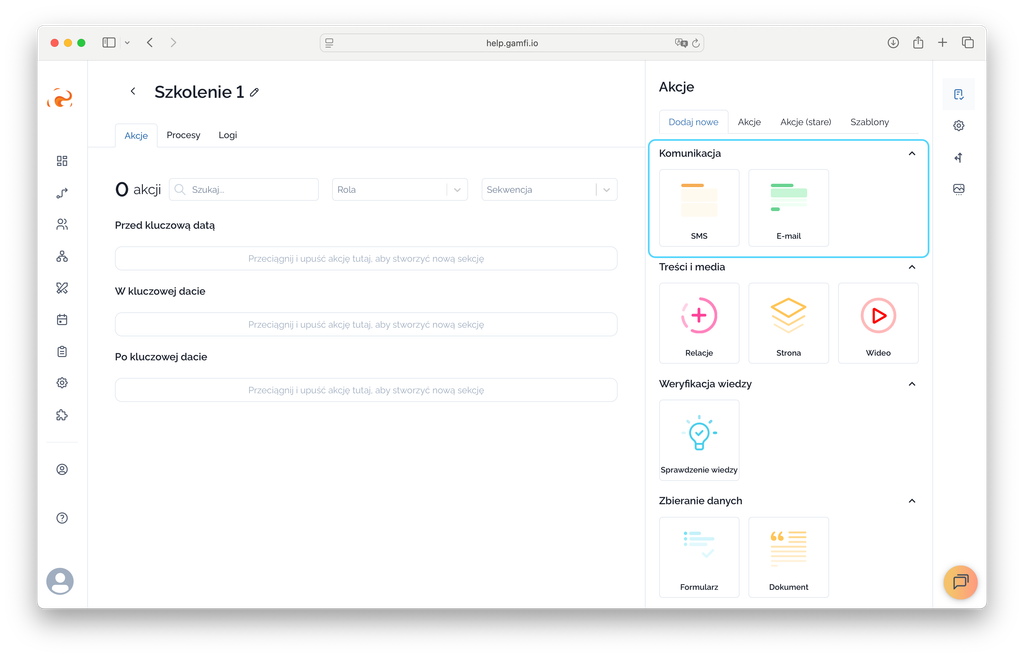Open the Rola dropdown filter
1024x658 pixels.
click(x=399, y=190)
